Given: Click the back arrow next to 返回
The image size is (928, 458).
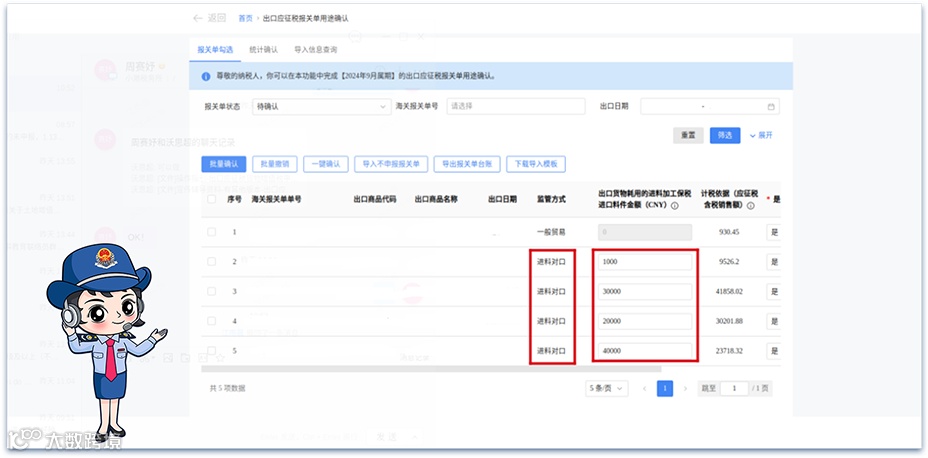Looking at the screenshot, I should coord(198,18).
